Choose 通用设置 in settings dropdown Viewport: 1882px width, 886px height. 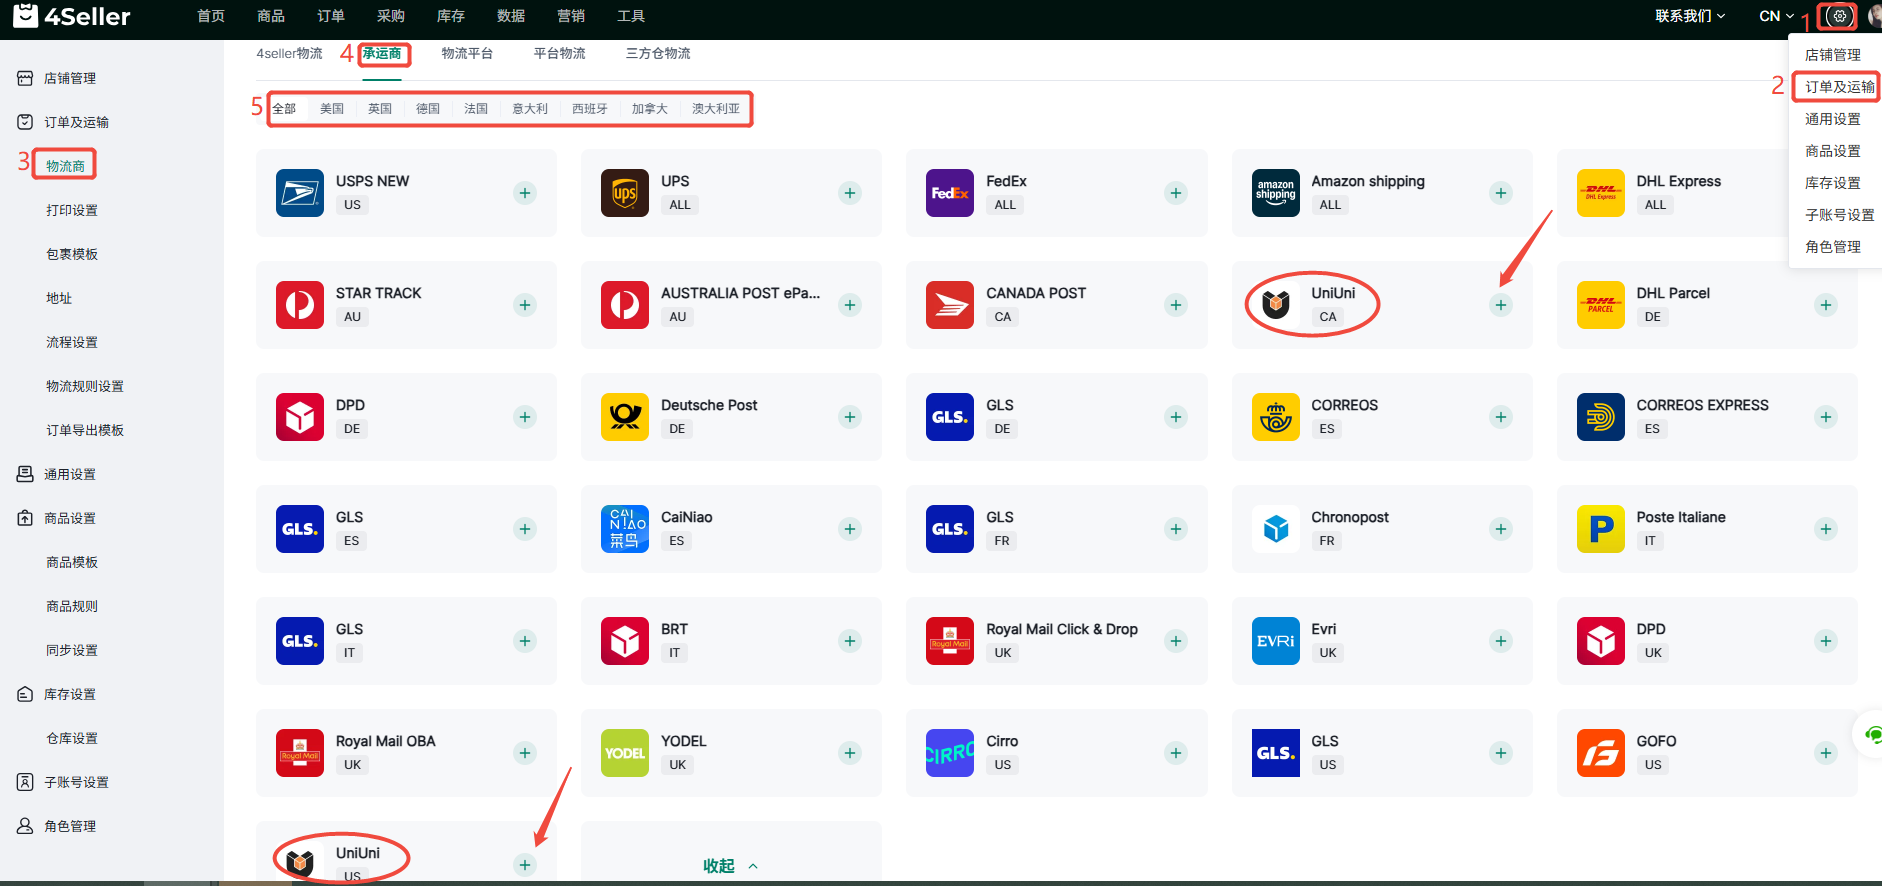coord(1833,119)
